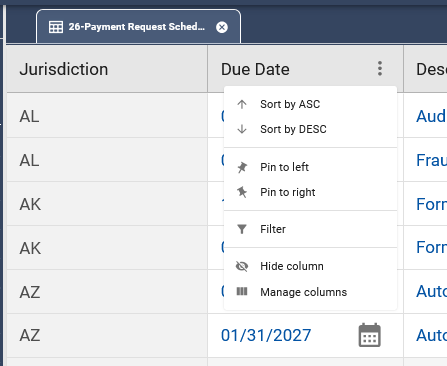Click the Jurisdiction column header
This screenshot has width=447, height=366.
coord(107,69)
